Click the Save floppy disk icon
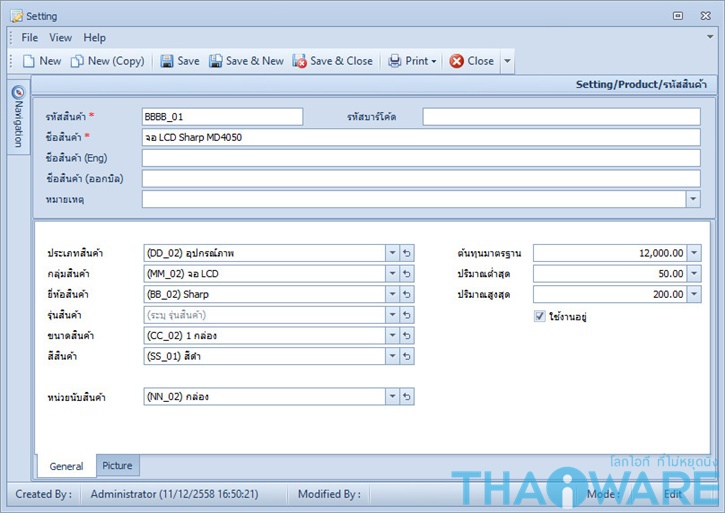 coord(166,61)
